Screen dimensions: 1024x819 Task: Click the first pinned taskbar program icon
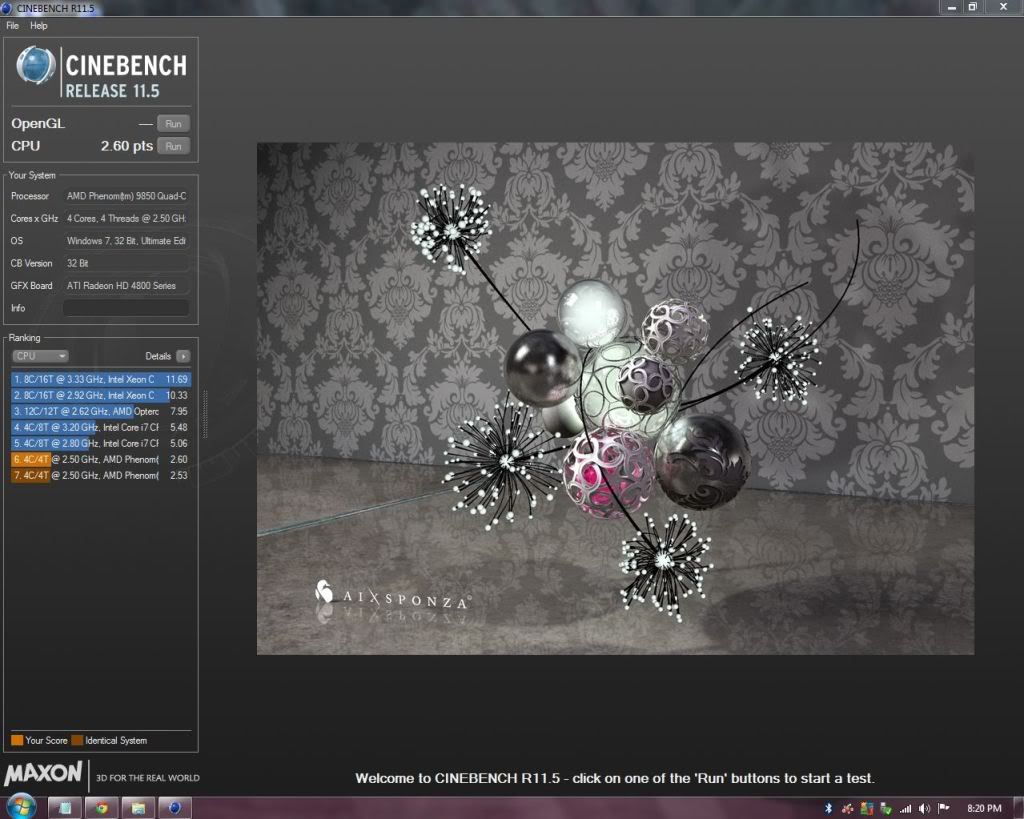click(65, 808)
